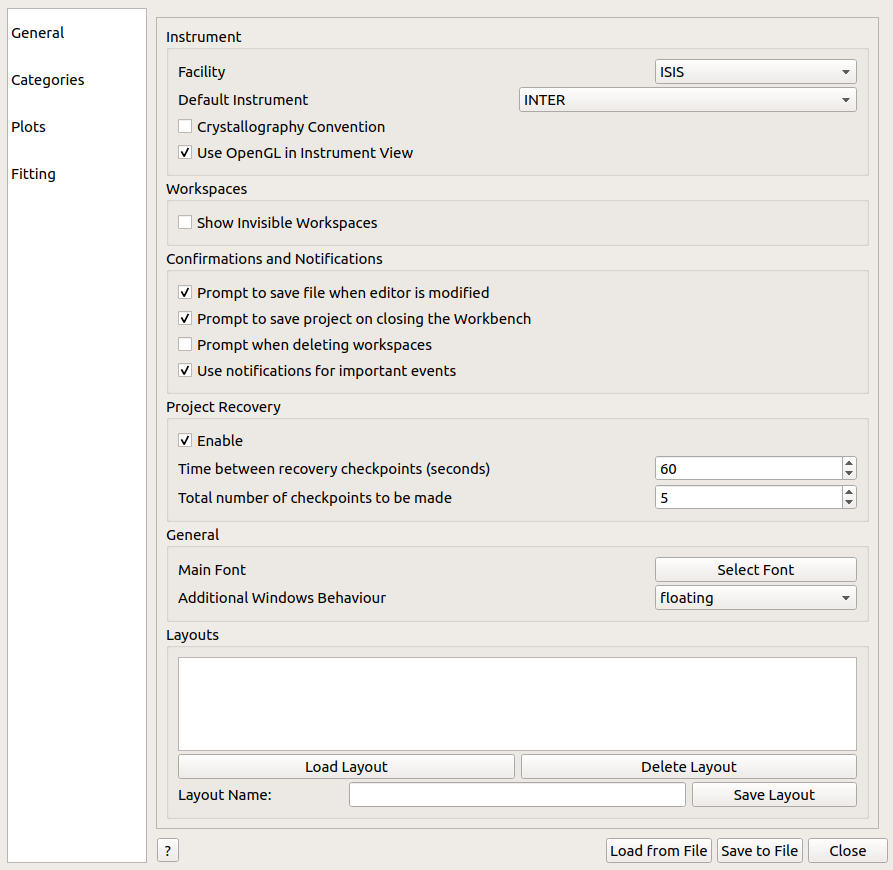This screenshot has width=893, height=870.
Task: Expand the Default Instrument combo box
Action: tap(687, 100)
